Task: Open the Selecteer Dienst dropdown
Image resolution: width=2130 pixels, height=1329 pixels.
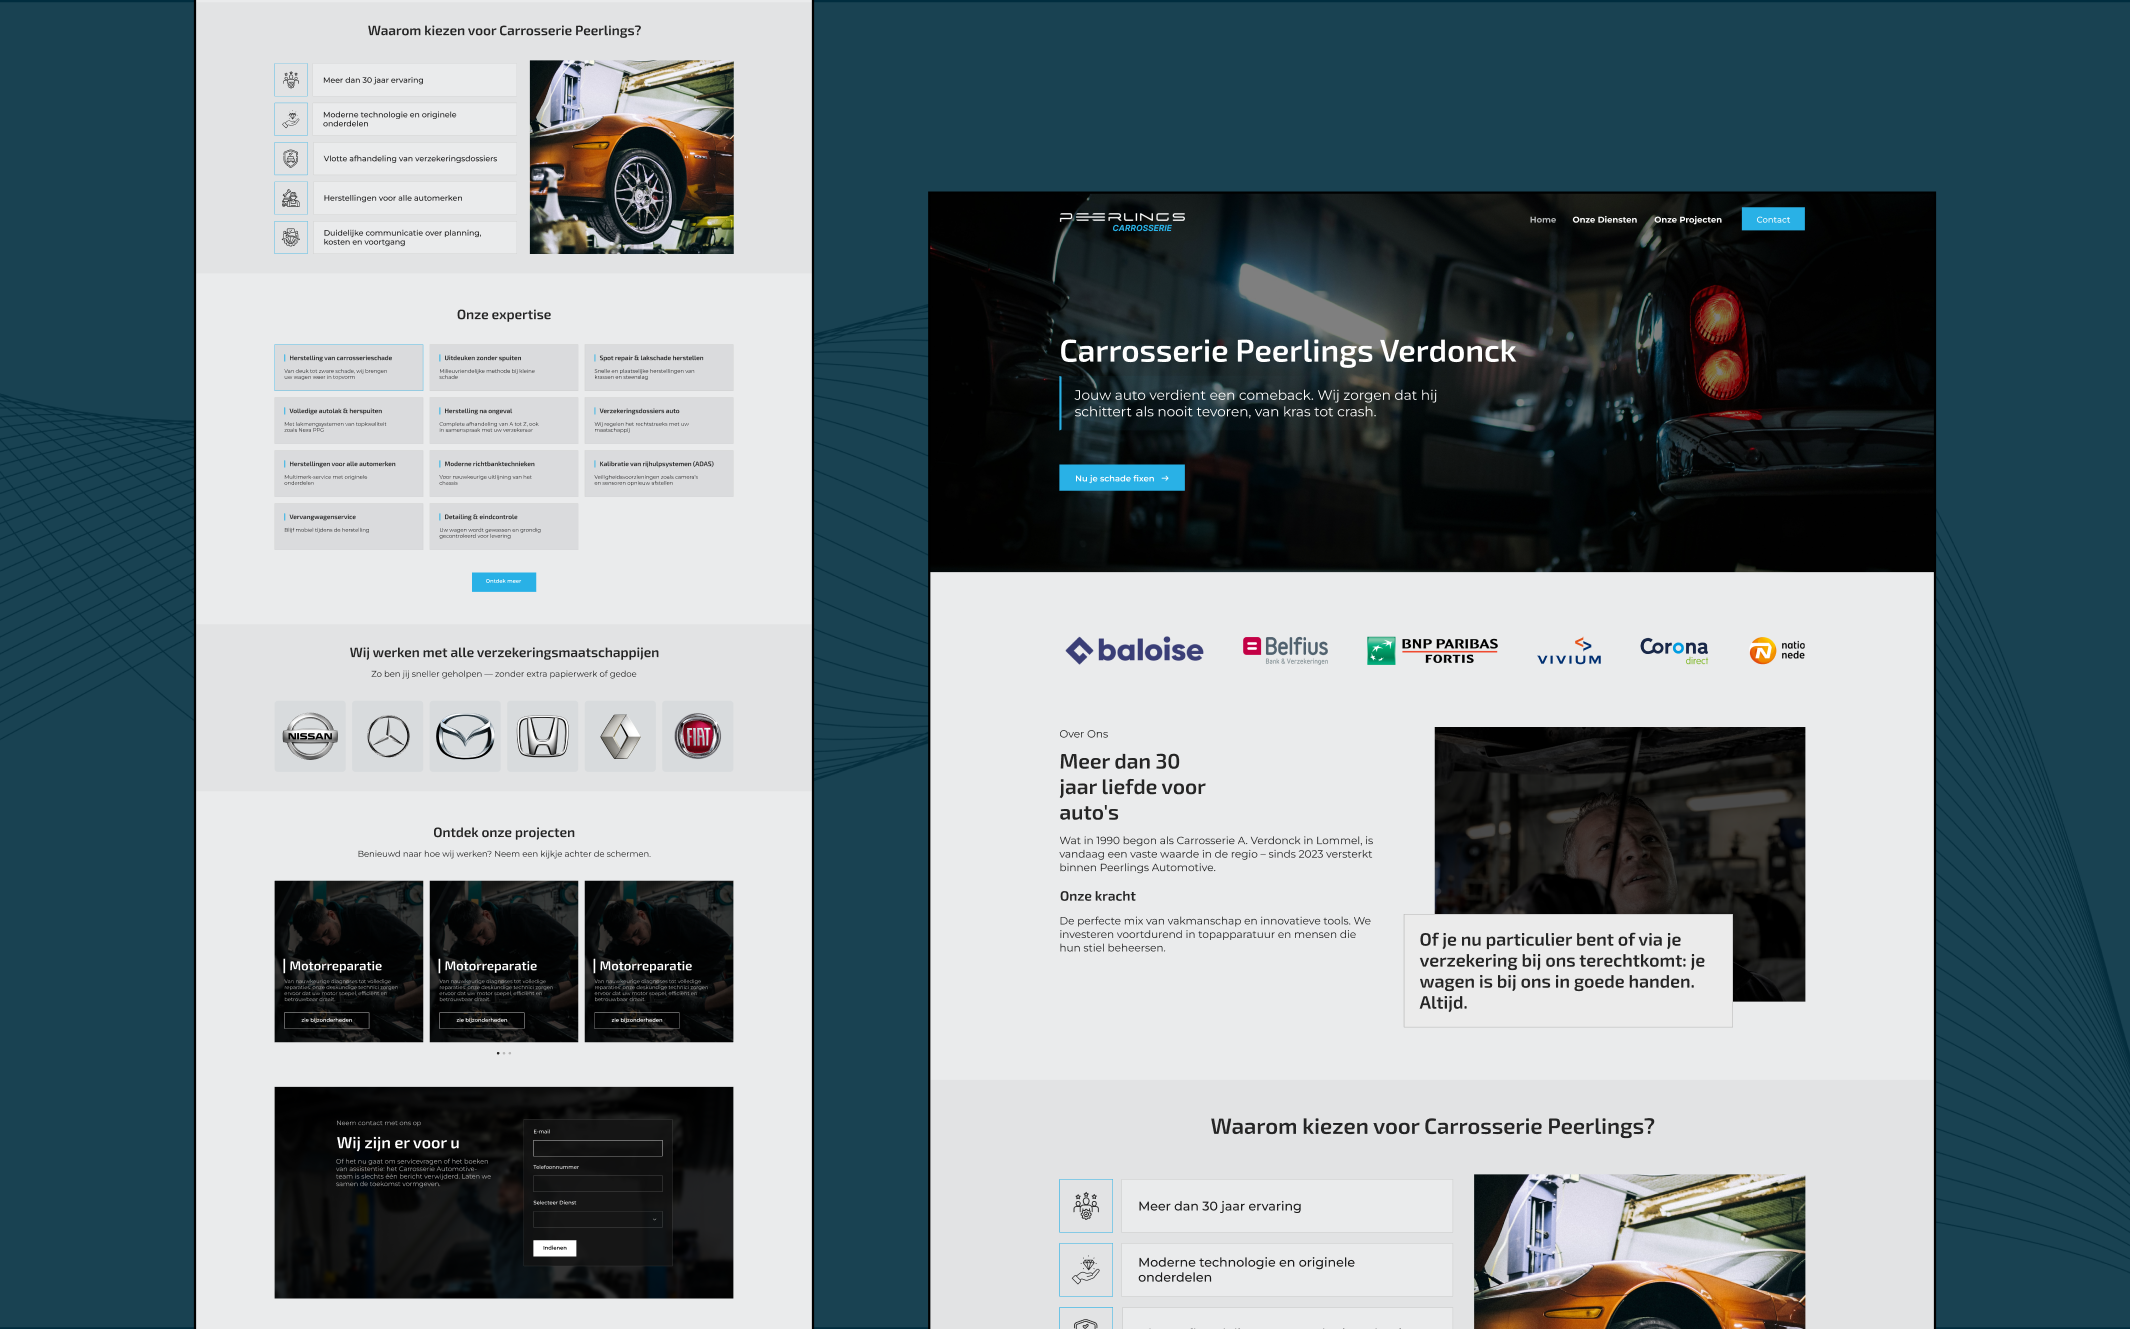Action: coord(597,1219)
